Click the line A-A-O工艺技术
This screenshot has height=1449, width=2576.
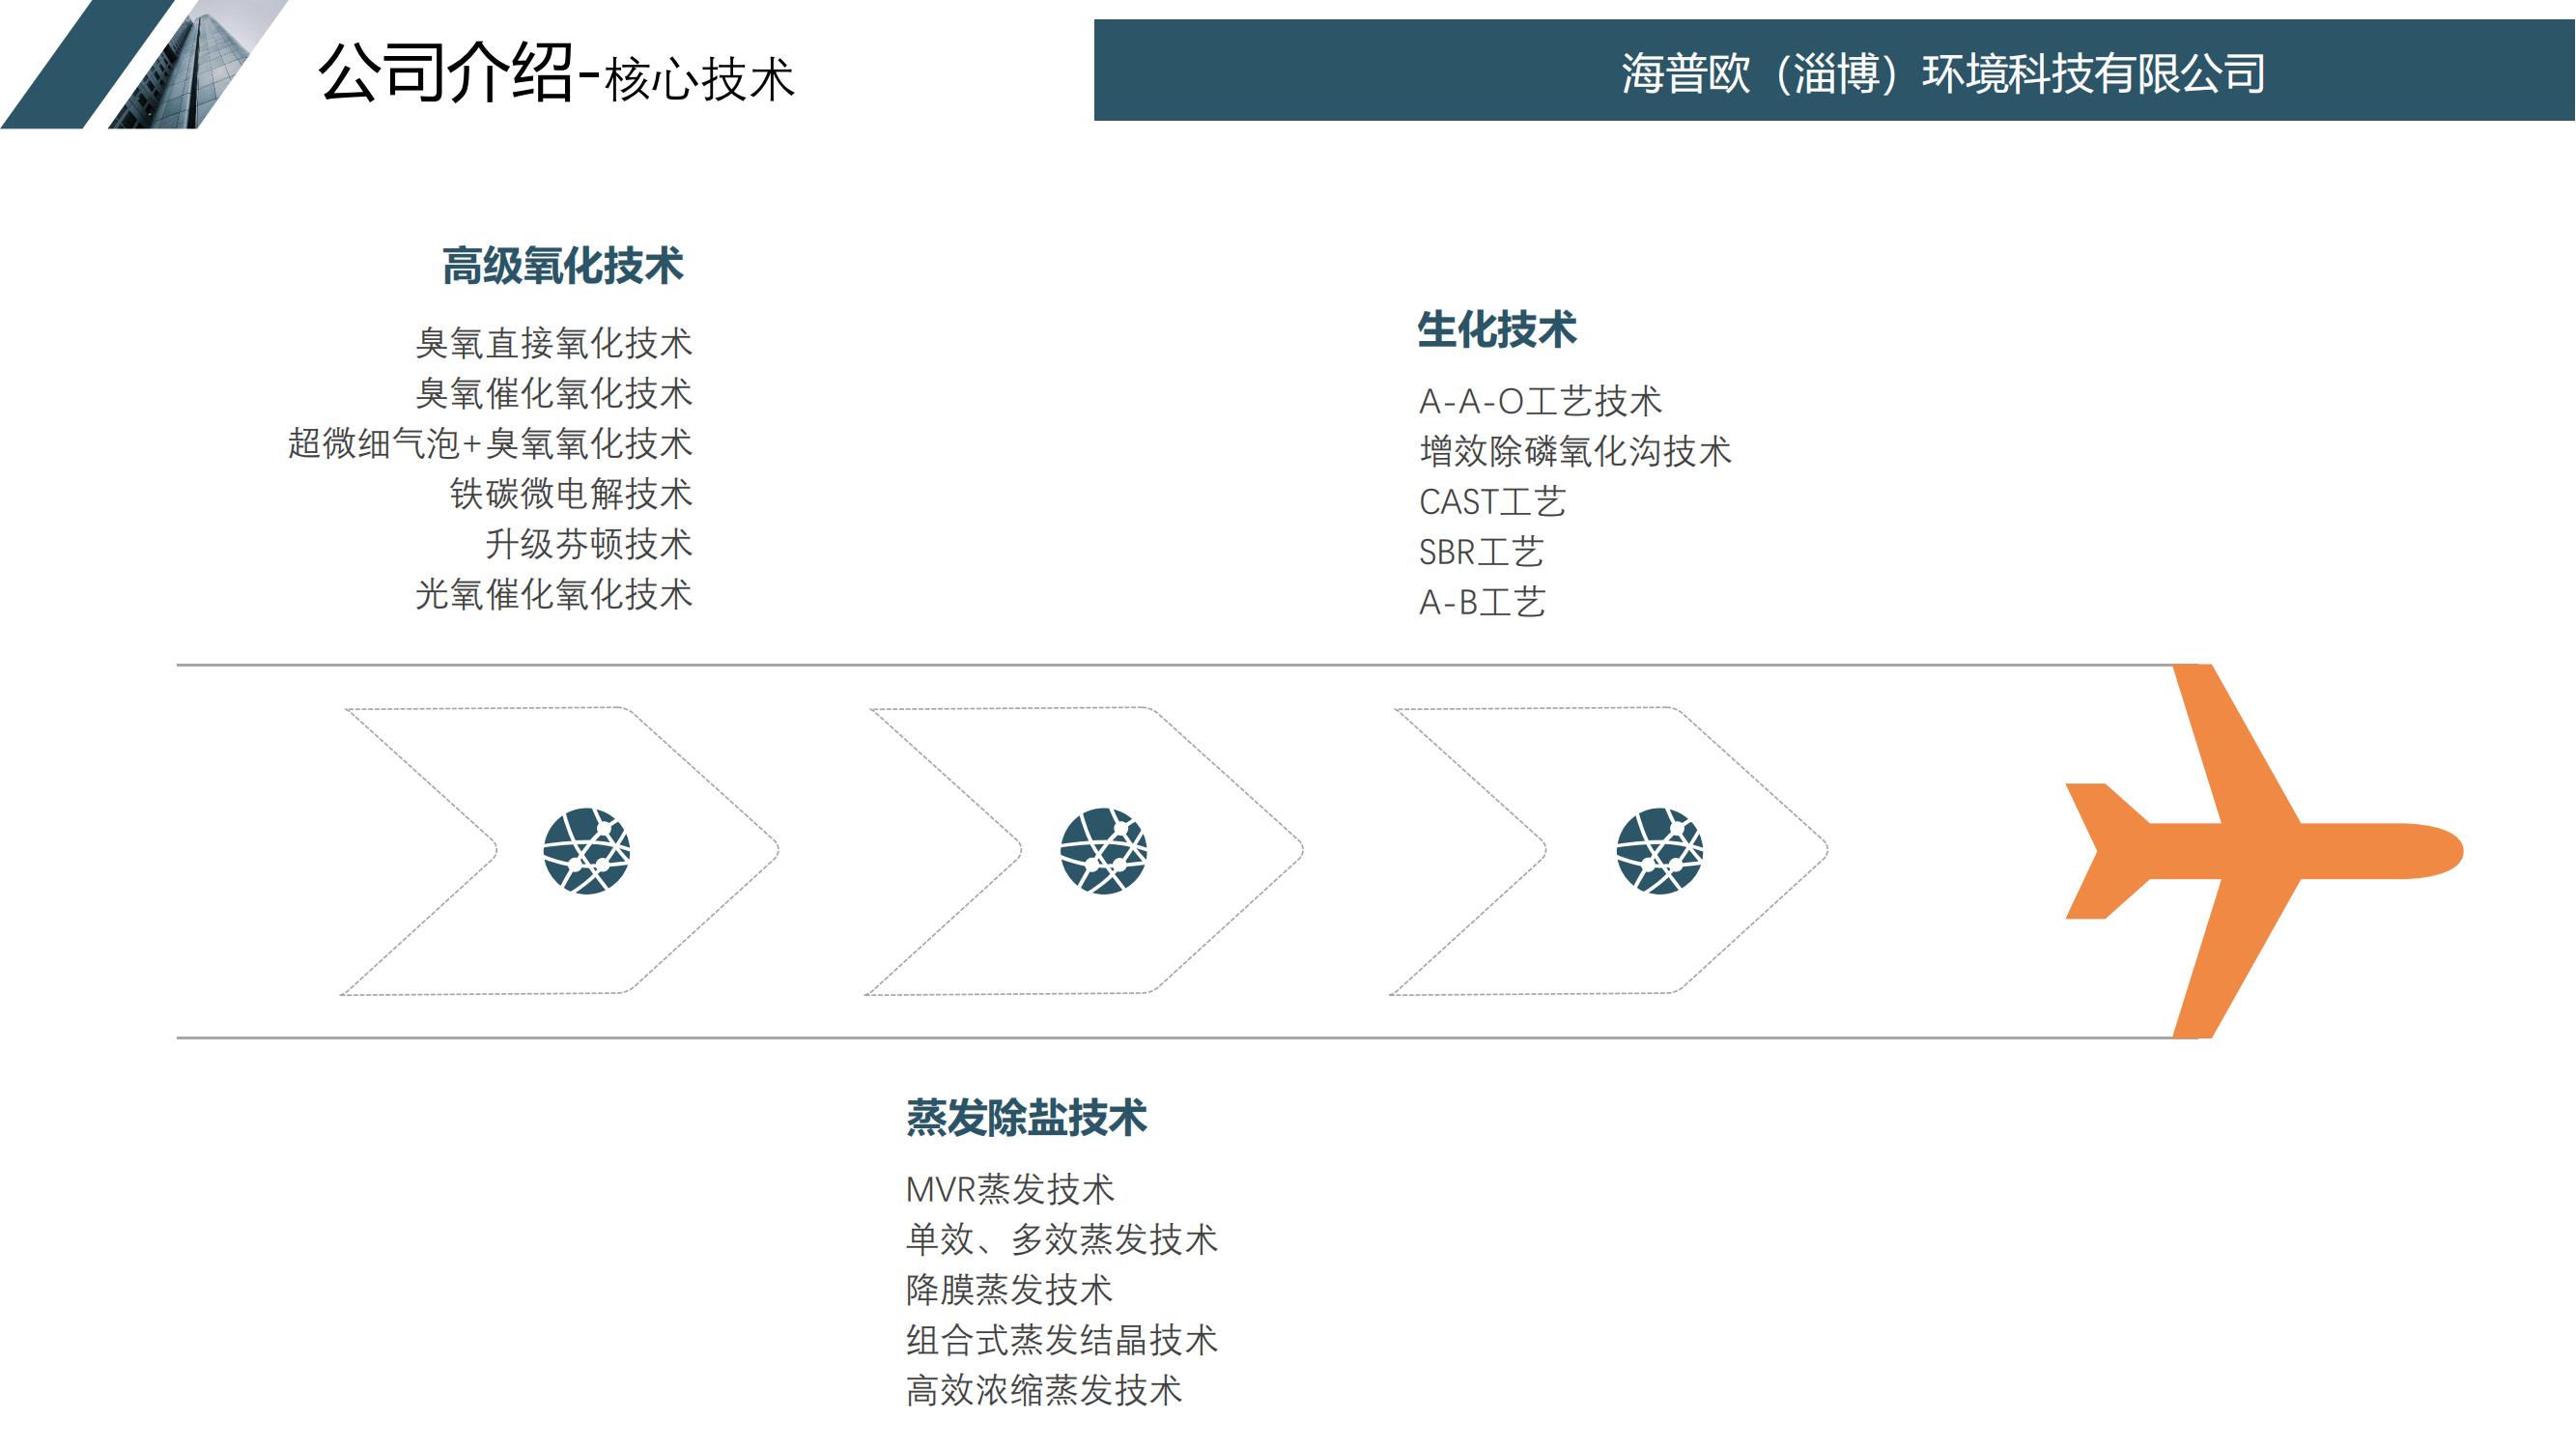1540,401
